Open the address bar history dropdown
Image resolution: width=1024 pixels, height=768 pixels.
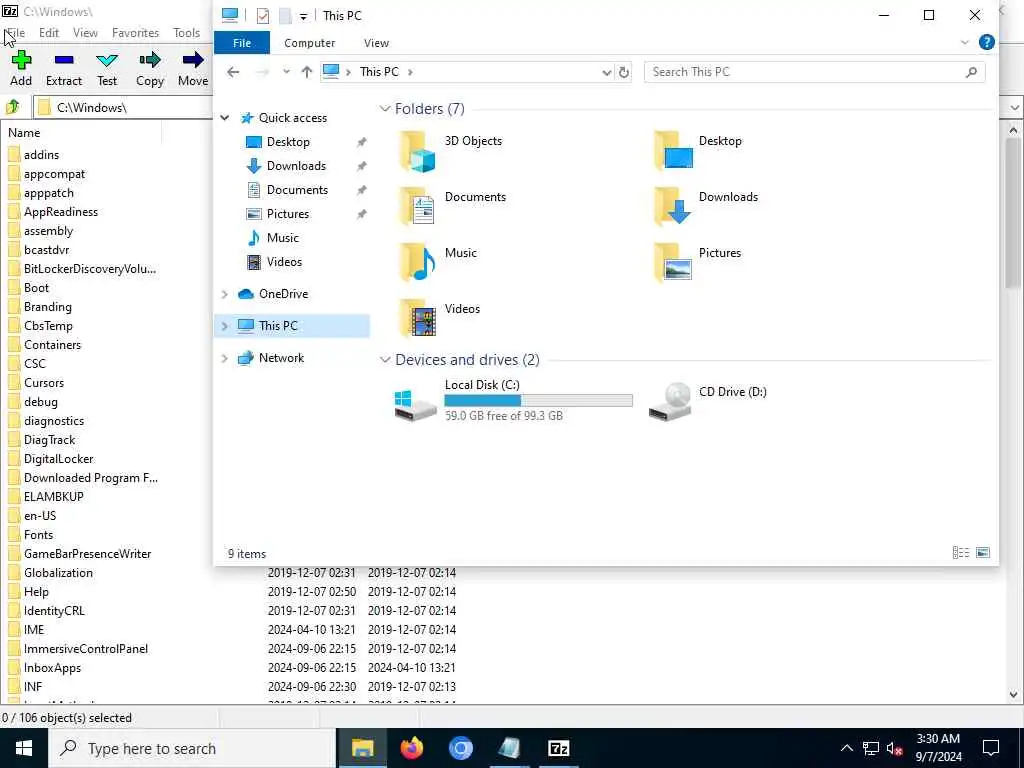(607, 72)
